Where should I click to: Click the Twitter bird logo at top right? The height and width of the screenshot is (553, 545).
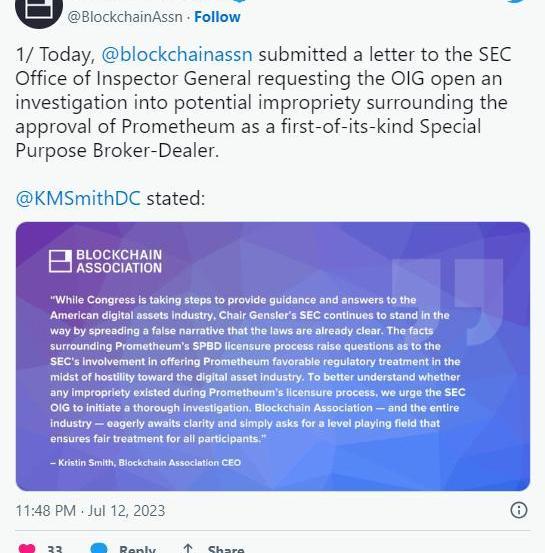pos(519,1)
